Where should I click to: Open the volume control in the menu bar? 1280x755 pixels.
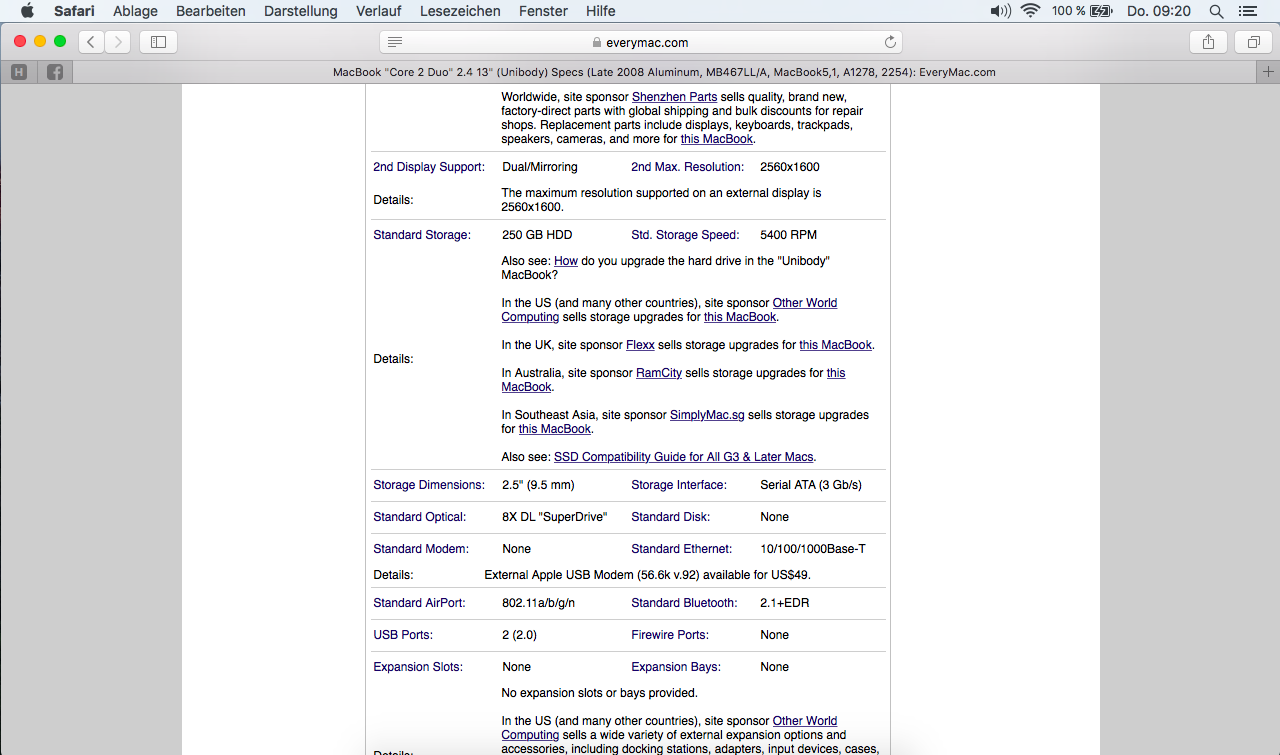[x=1000, y=11]
